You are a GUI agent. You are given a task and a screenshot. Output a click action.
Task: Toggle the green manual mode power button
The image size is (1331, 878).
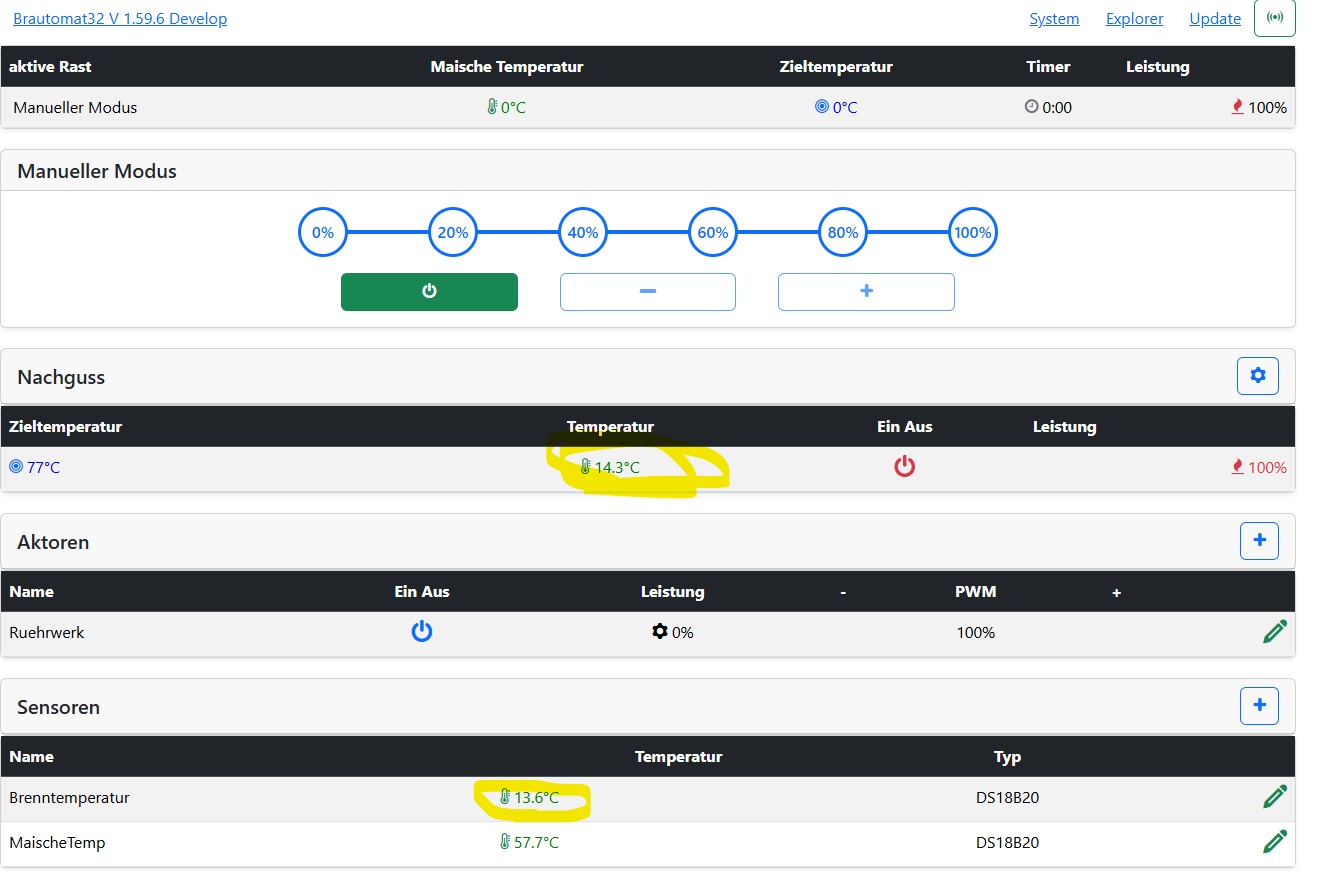point(429,292)
